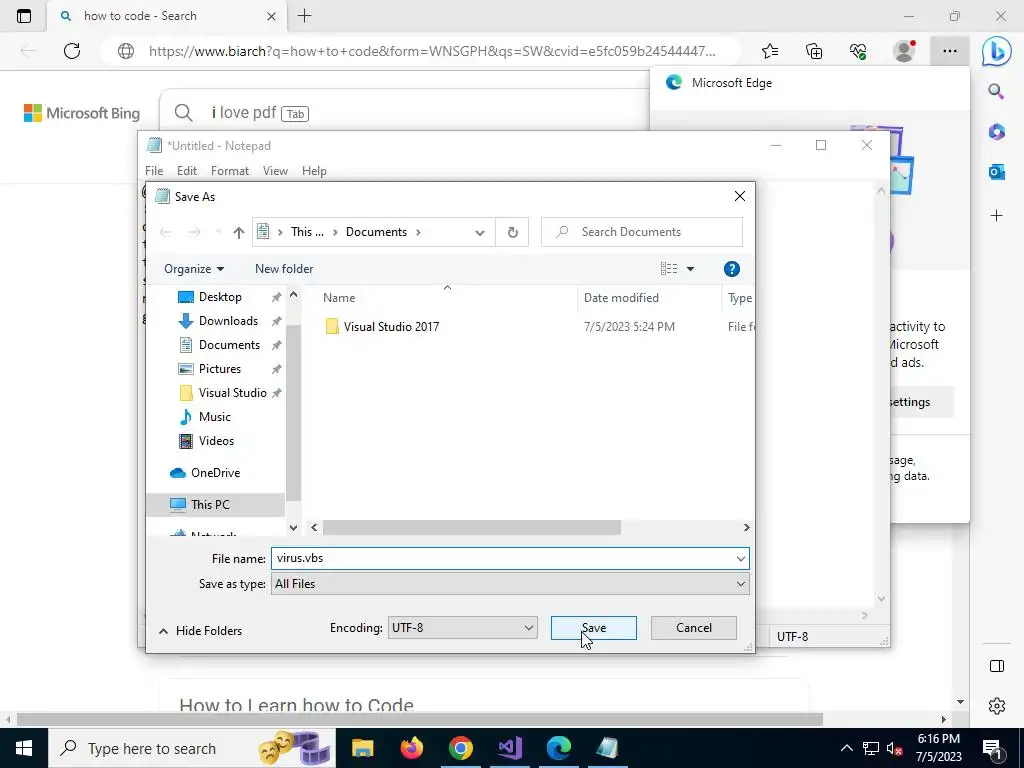Image resolution: width=1024 pixels, height=768 pixels.
Task: Open Edge Settings and more ellipsis
Action: click(950, 51)
